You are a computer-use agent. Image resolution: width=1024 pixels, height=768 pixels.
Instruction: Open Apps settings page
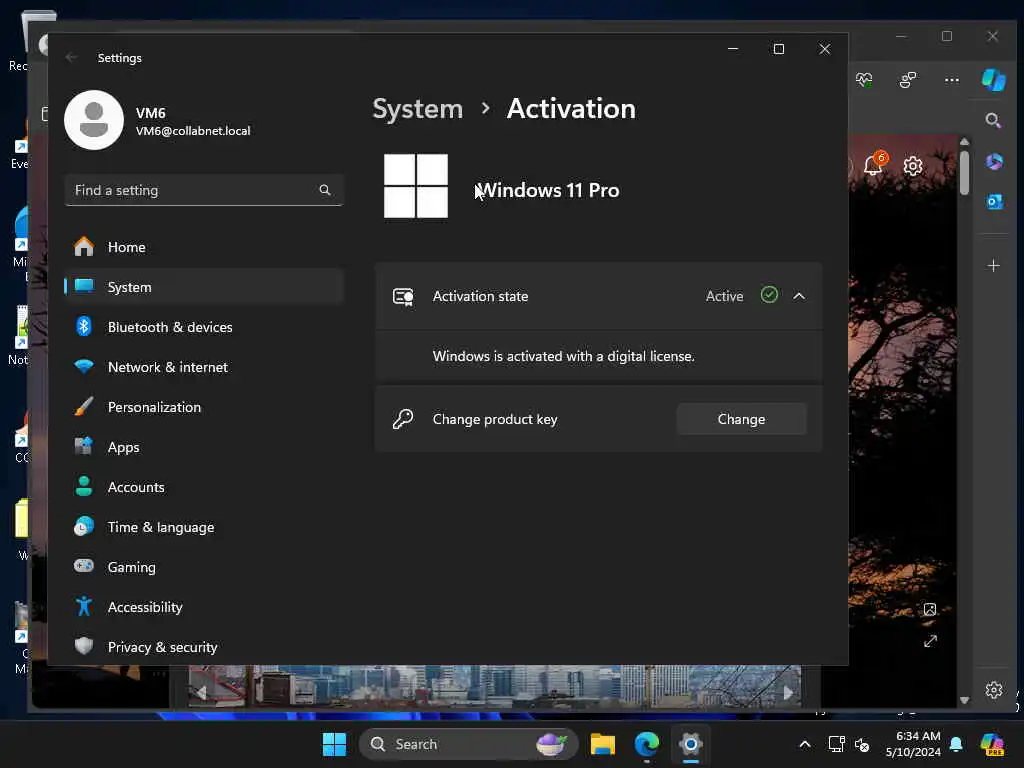point(204,447)
